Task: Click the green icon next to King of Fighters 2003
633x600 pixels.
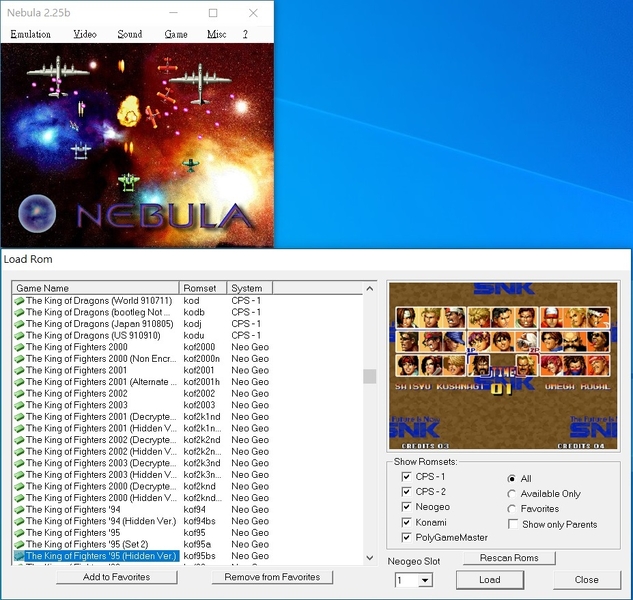Action: pos(19,405)
